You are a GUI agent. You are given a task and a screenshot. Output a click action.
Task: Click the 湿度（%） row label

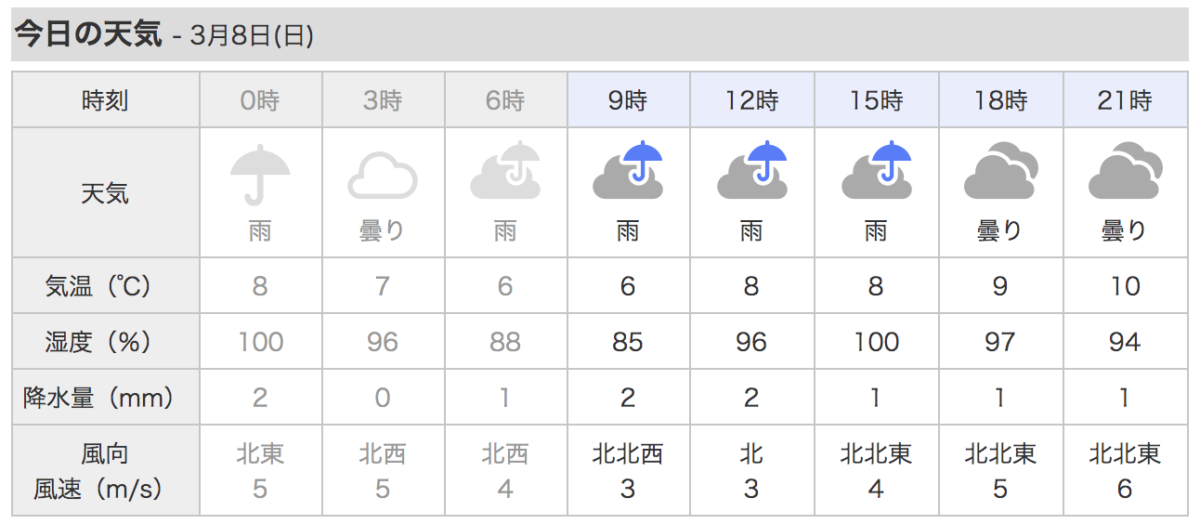(105, 342)
